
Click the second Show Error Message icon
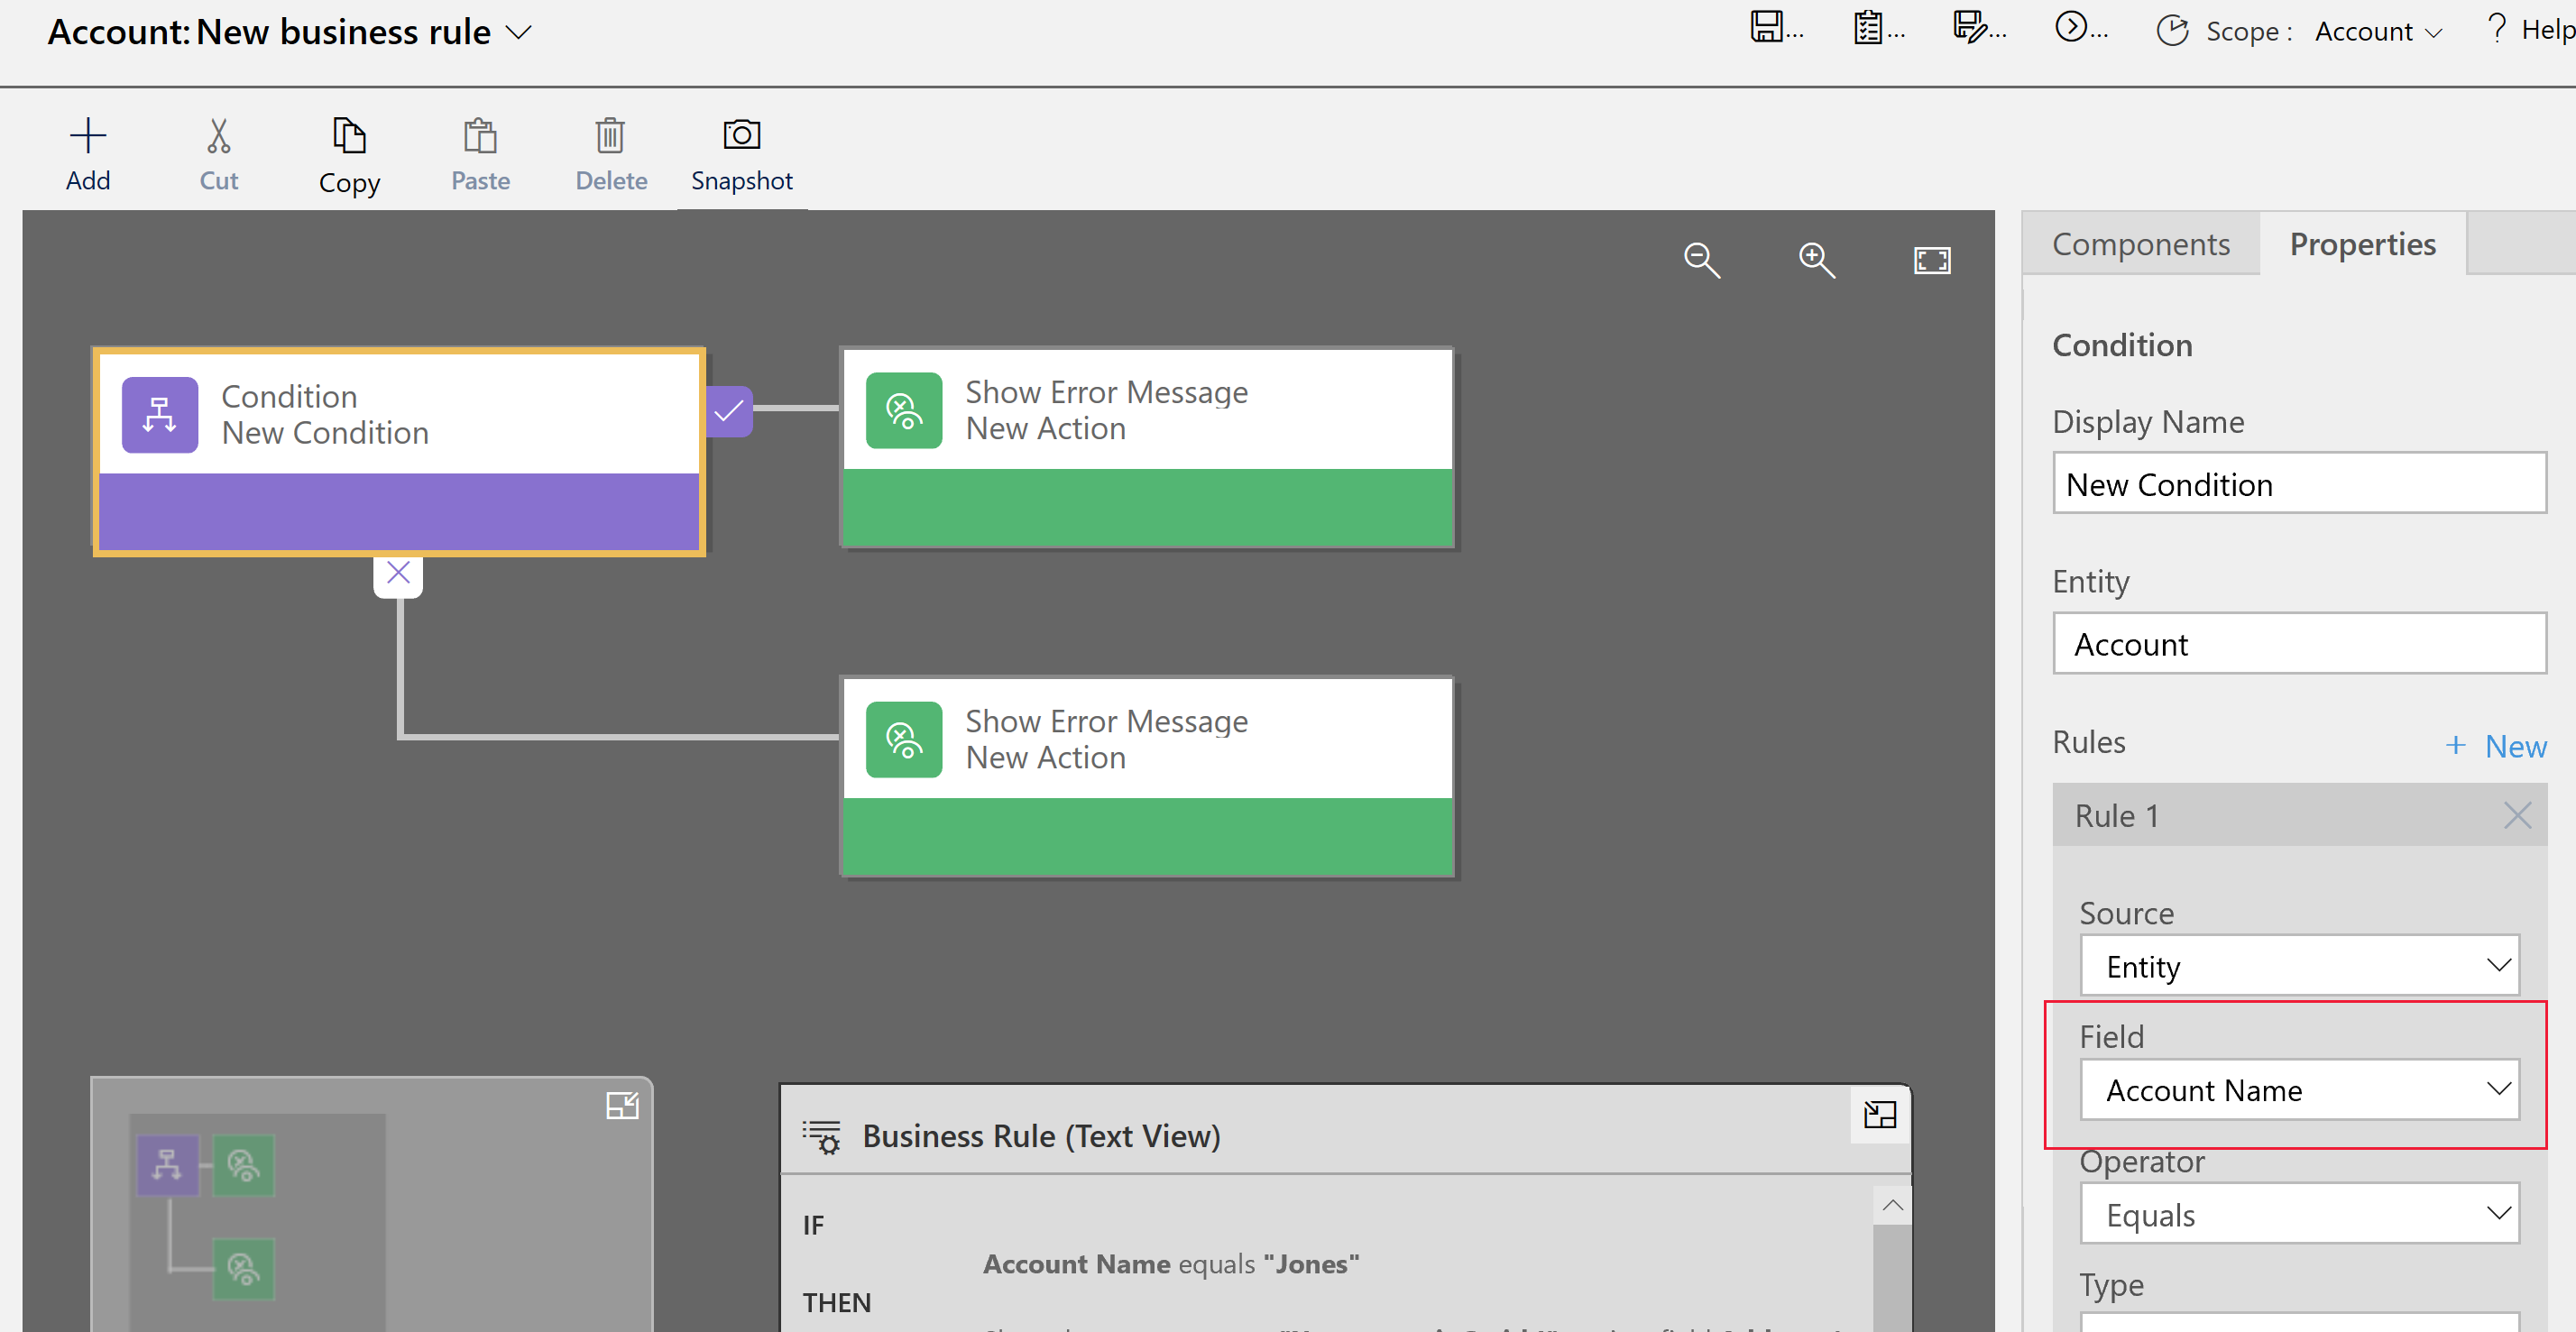tap(900, 740)
